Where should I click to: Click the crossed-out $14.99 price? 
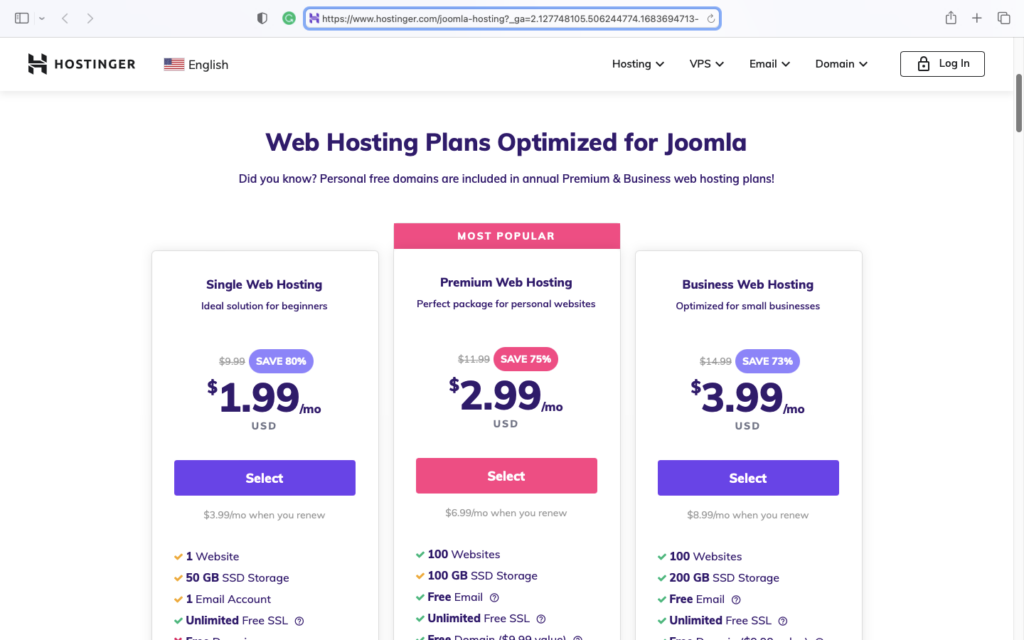(x=715, y=361)
